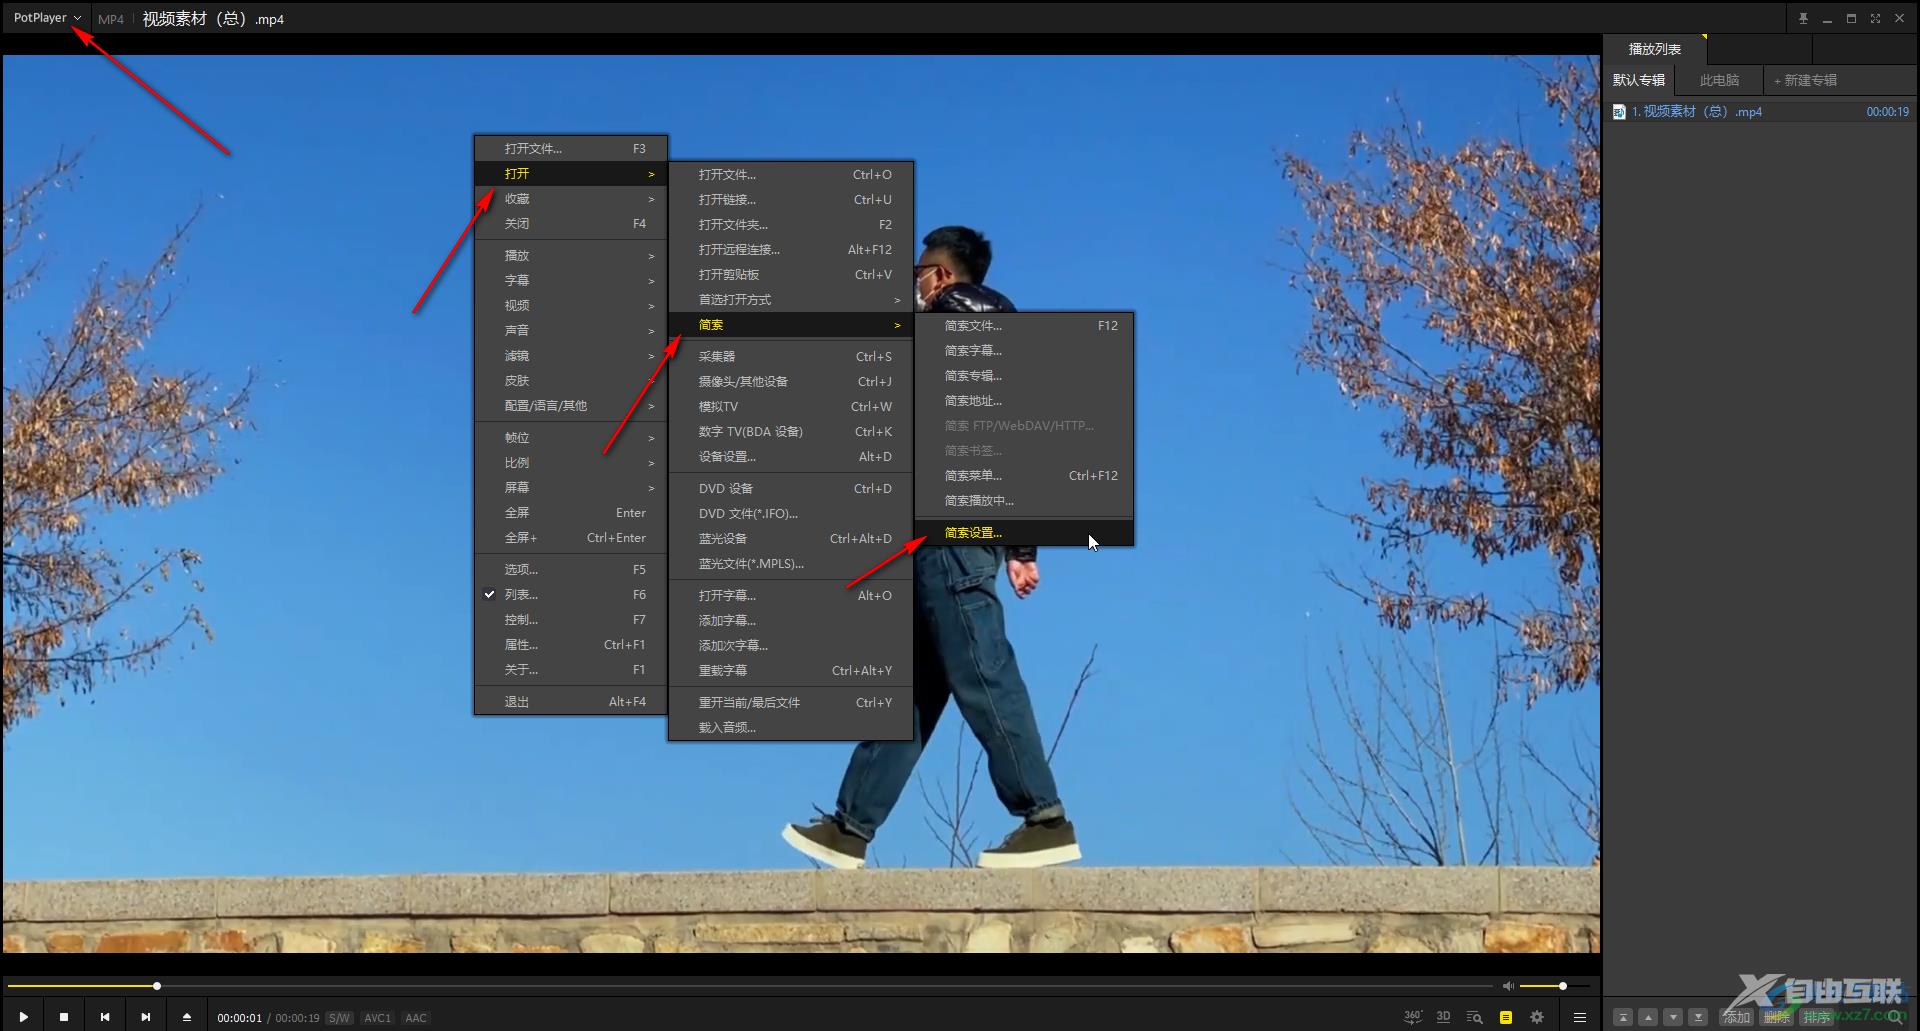Choose 简索文件... F12
The image size is (1920, 1031).
click(1024, 326)
